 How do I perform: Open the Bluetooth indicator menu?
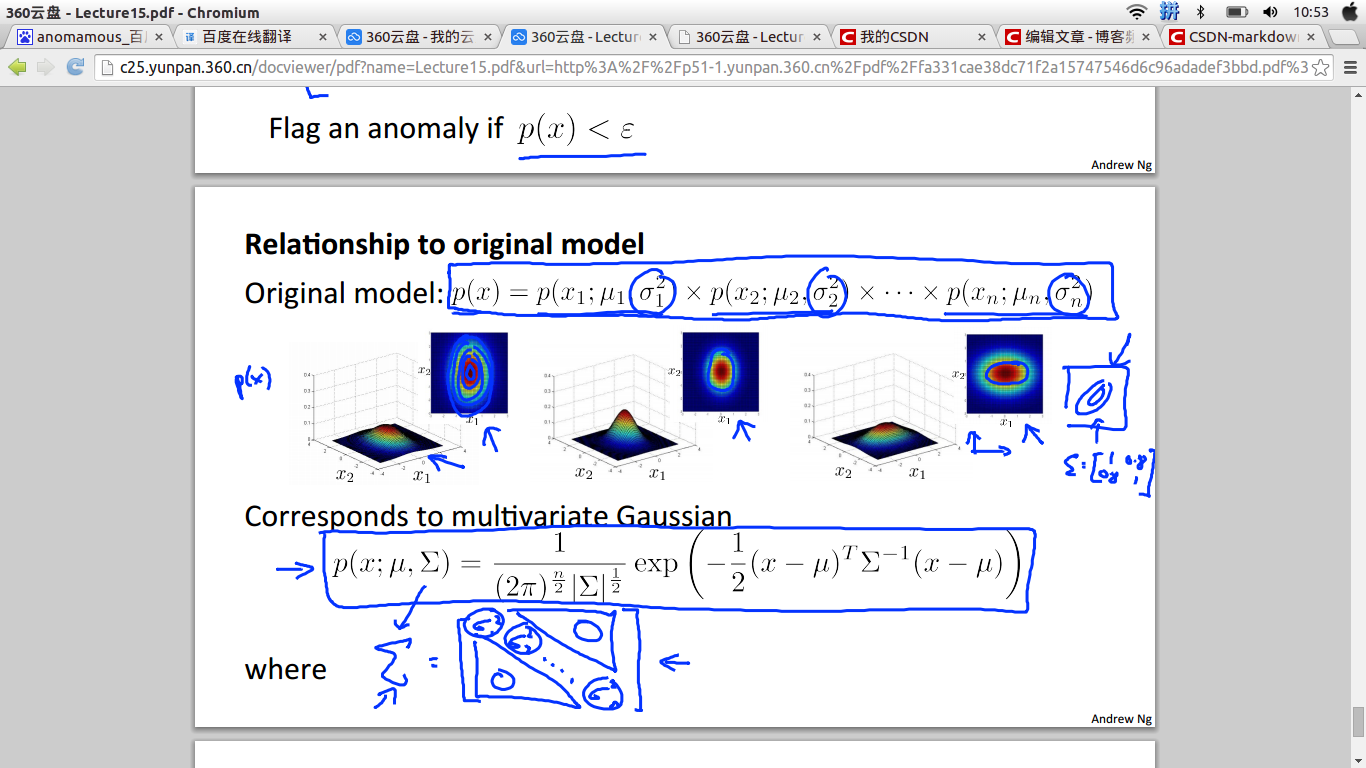click(1201, 12)
